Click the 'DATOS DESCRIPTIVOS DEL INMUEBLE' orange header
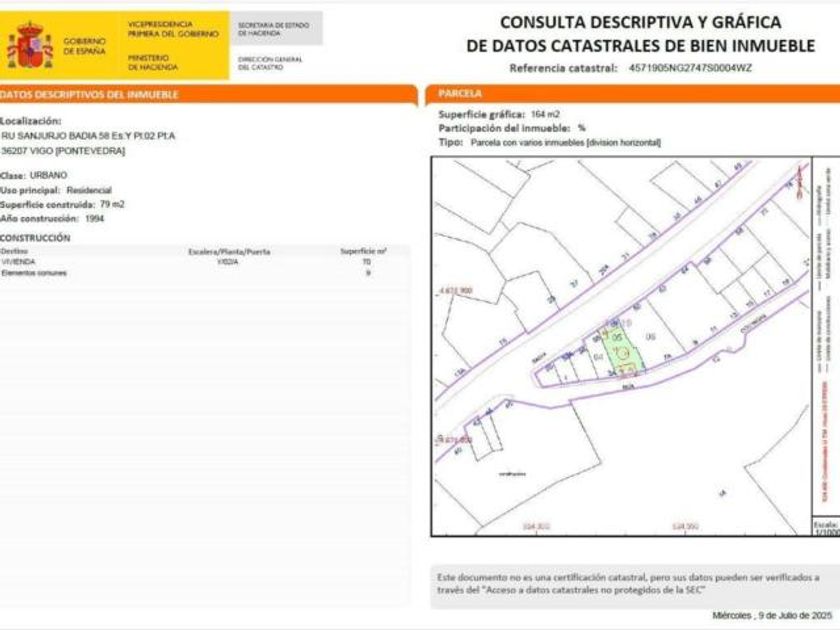The height and width of the screenshot is (630, 840). tap(208, 95)
